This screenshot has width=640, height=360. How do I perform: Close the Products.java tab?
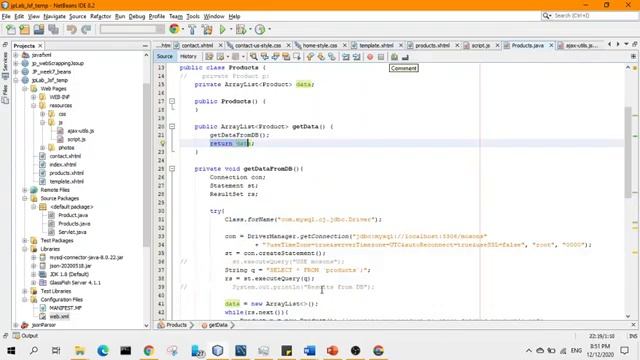coord(551,45)
